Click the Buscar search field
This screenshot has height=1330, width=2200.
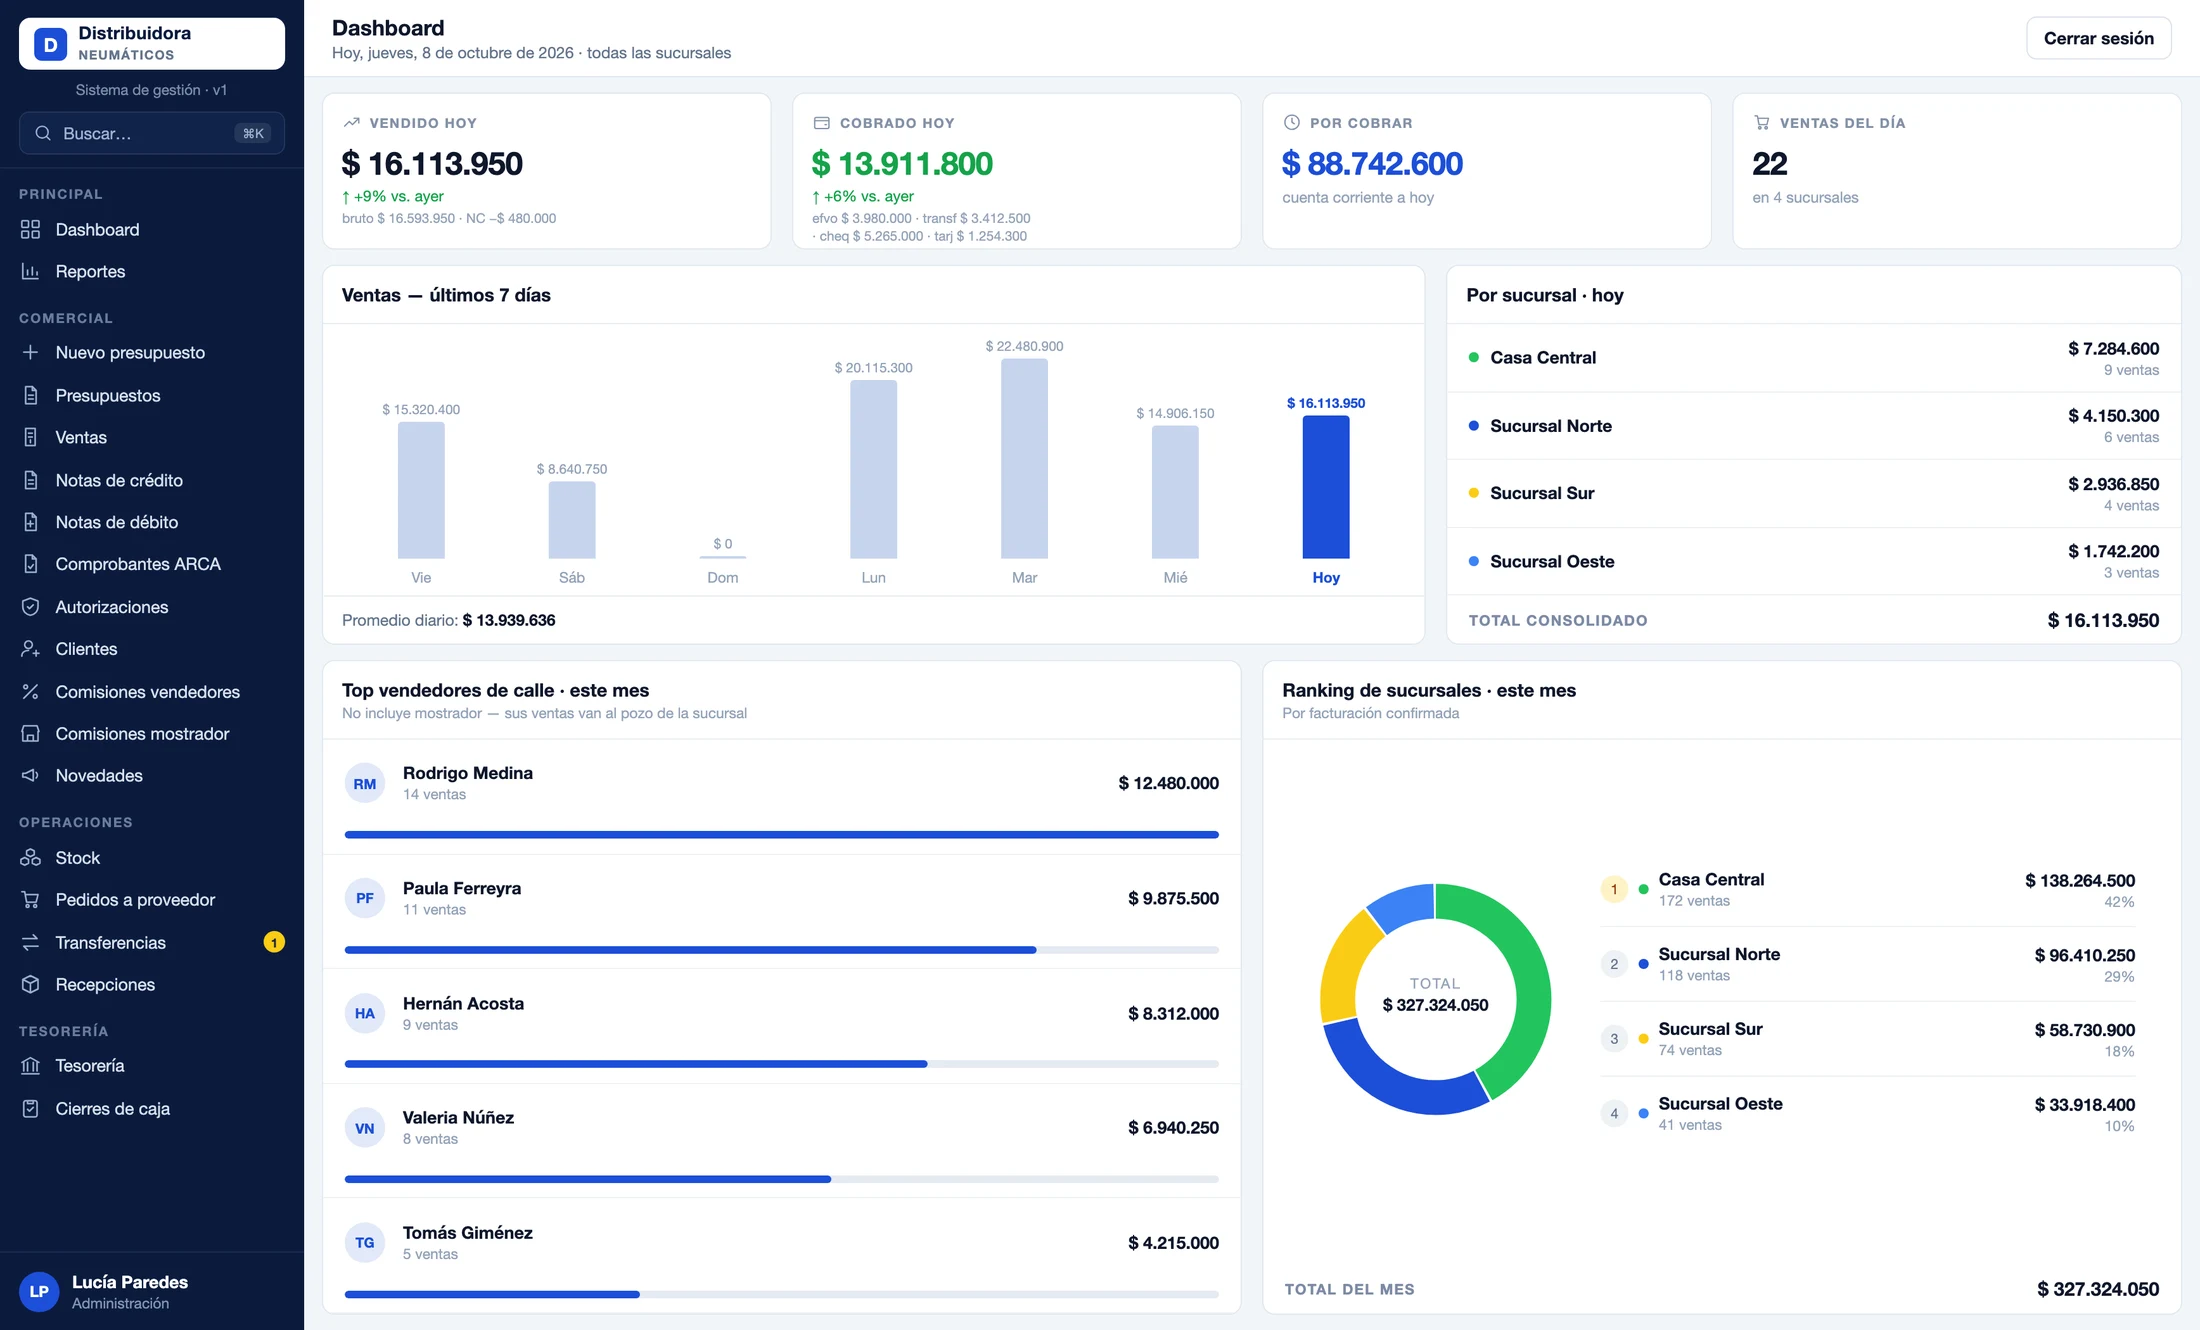(x=152, y=133)
